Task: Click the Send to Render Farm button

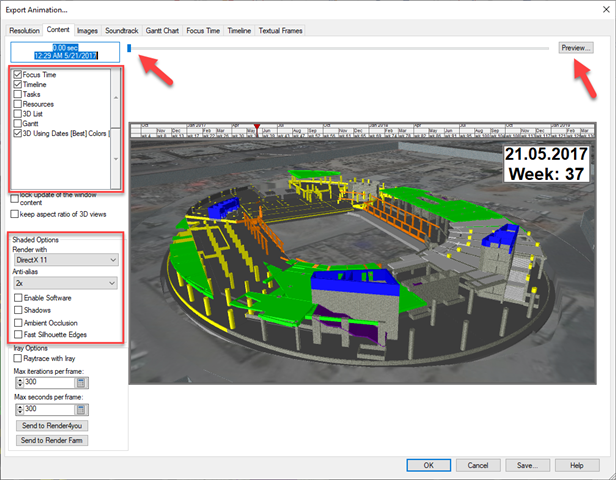Action: point(50,439)
